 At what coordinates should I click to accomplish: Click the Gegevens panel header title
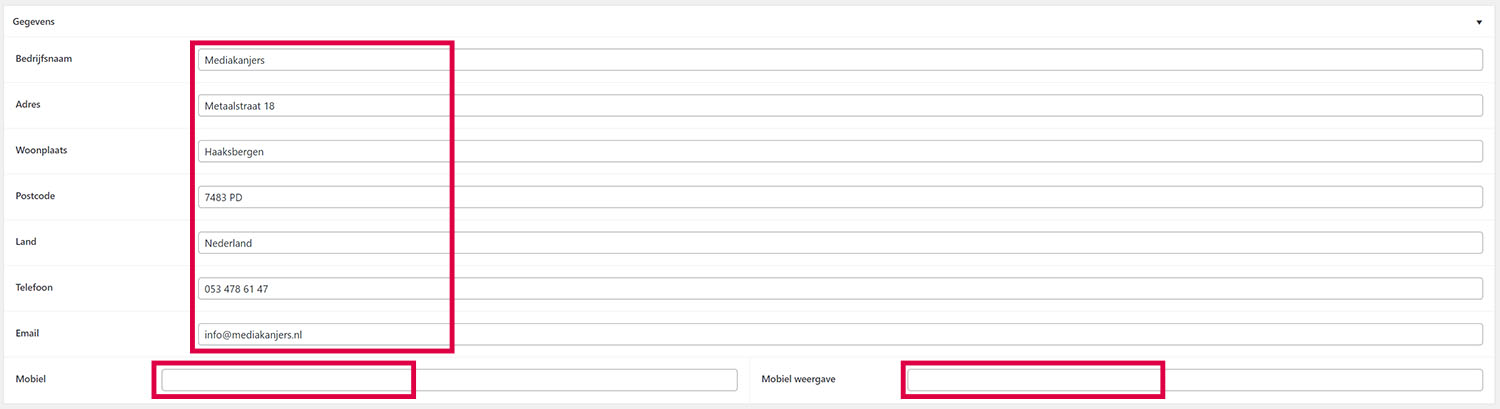[33, 21]
